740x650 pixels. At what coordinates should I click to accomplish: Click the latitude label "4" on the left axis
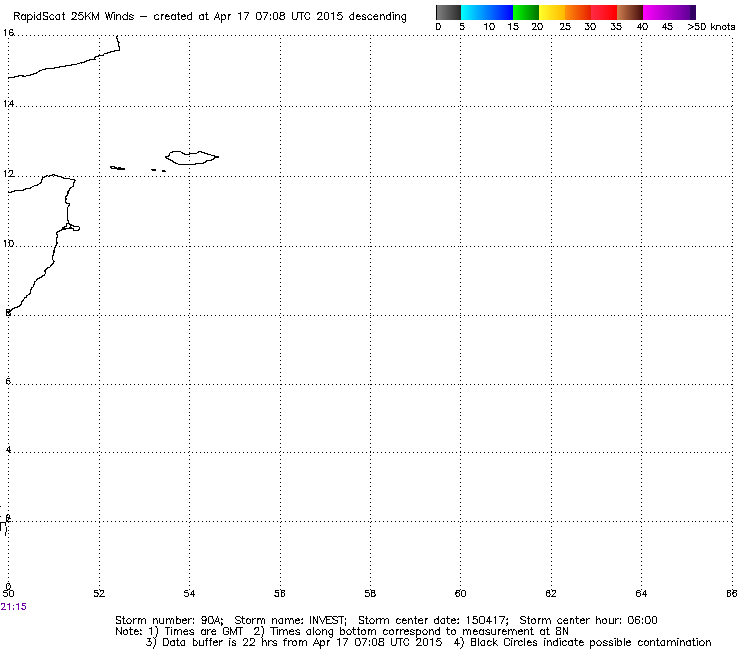(x=8, y=449)
